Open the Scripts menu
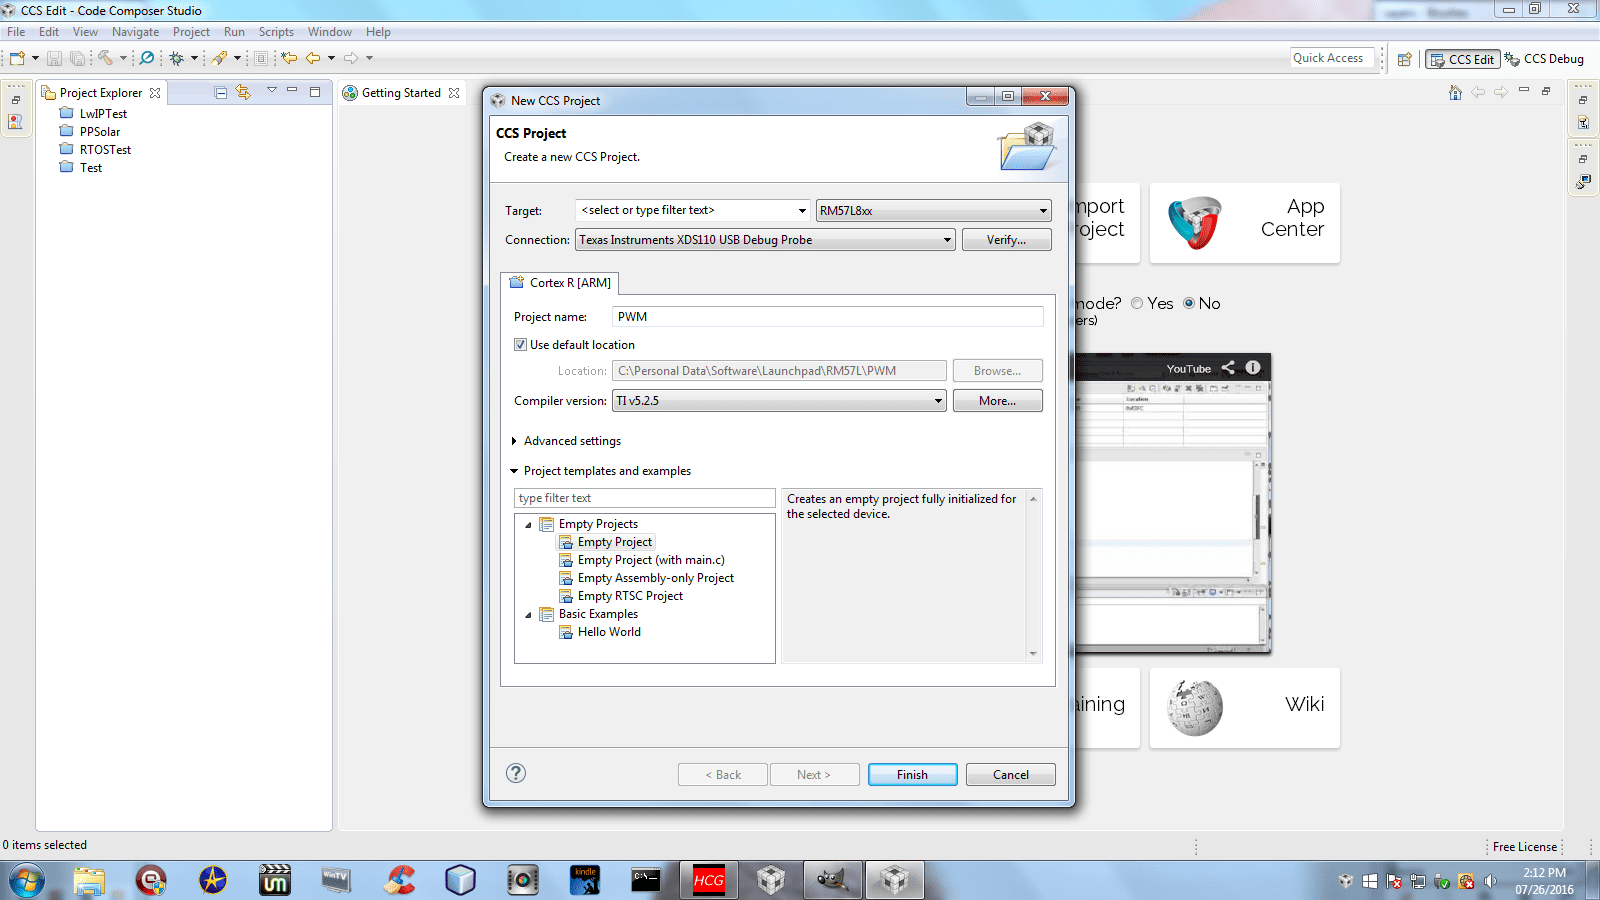 click(x=276, y=32)
